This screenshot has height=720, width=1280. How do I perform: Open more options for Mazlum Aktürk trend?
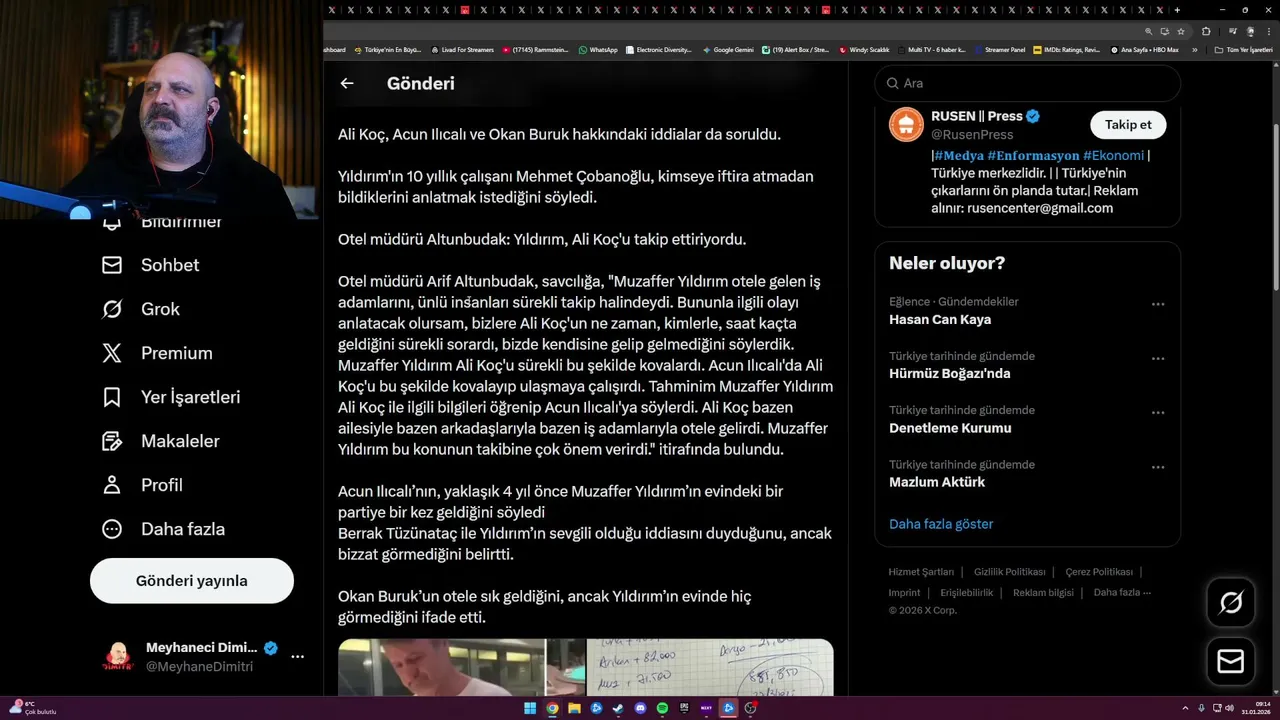1158,467
